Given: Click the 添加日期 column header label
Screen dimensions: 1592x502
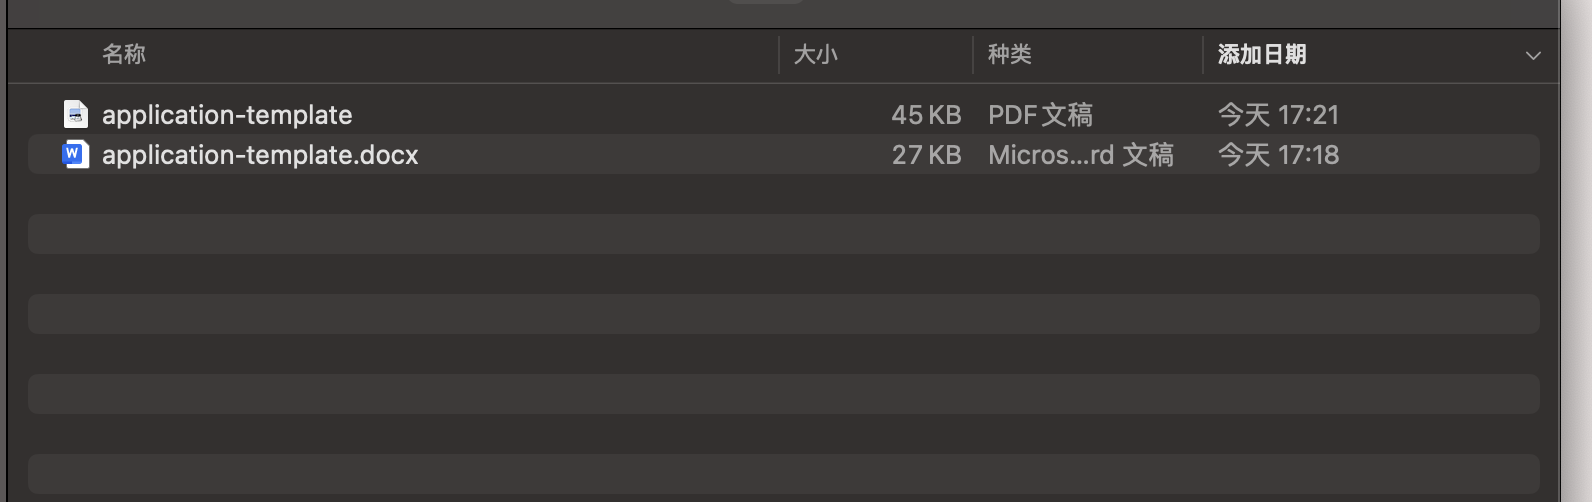Looking at the screenshot, I should (x=1262, y=55).
